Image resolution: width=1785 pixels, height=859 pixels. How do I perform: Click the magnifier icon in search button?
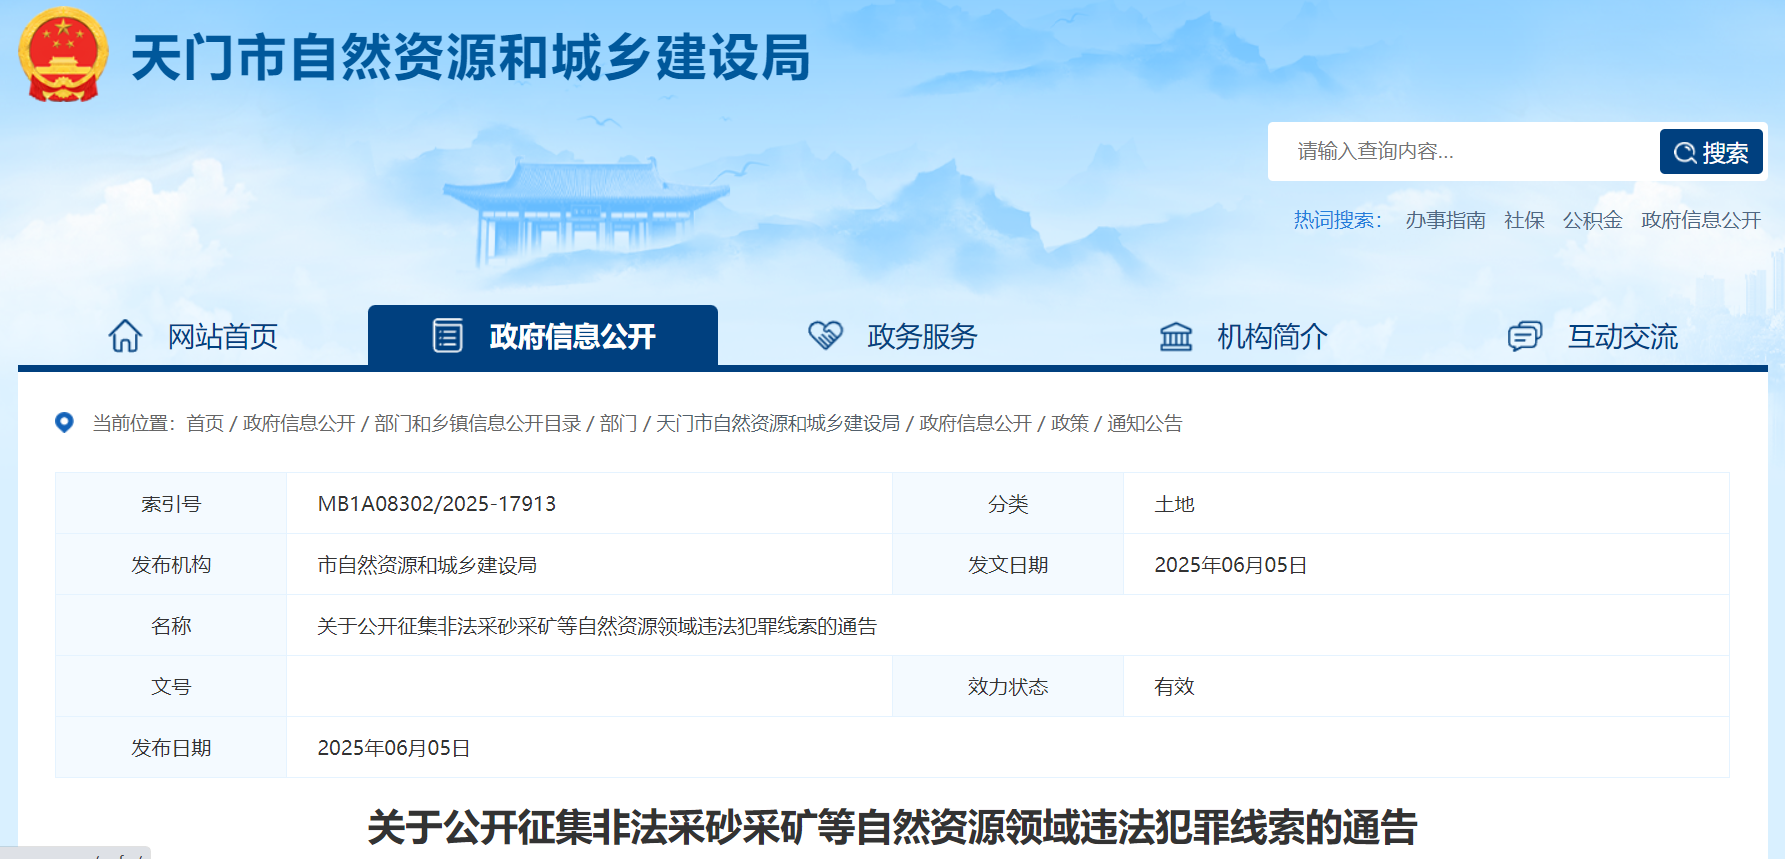point(1685,153)
